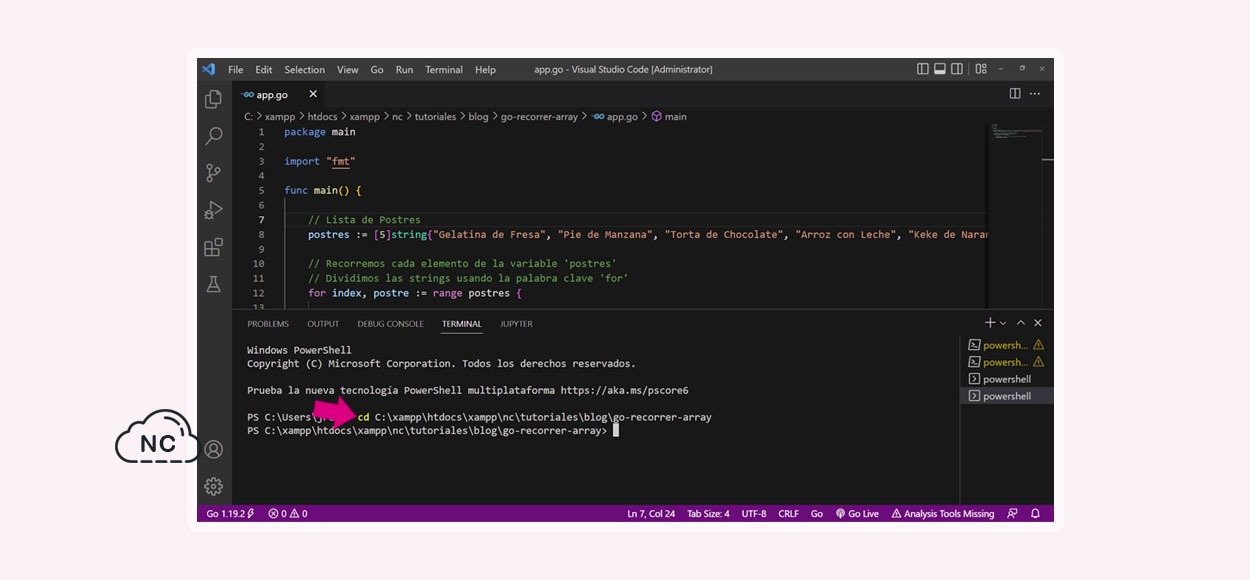Open the Terminal menu in menu bar
The width and height of the screenshot is (1250, 580).
click(444, 70)
